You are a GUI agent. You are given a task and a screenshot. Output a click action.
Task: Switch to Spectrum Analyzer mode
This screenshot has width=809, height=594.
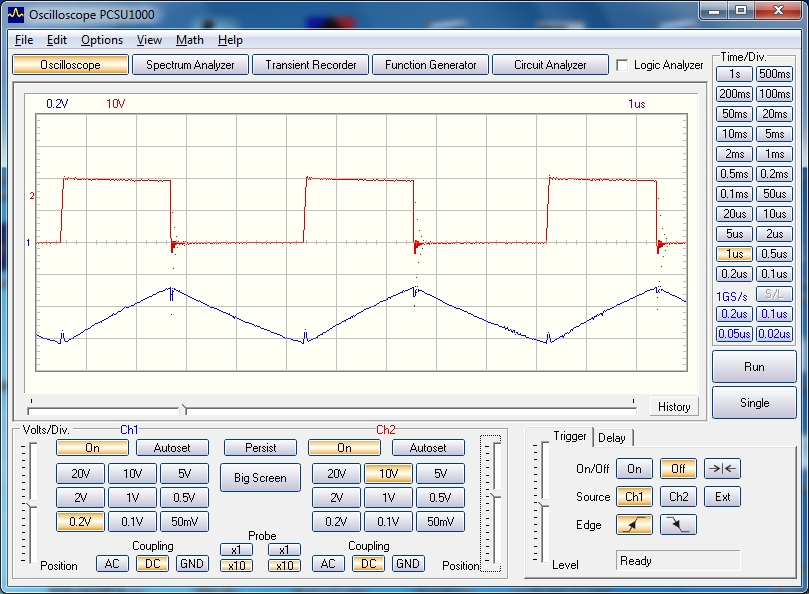click(x=190, y=65)
